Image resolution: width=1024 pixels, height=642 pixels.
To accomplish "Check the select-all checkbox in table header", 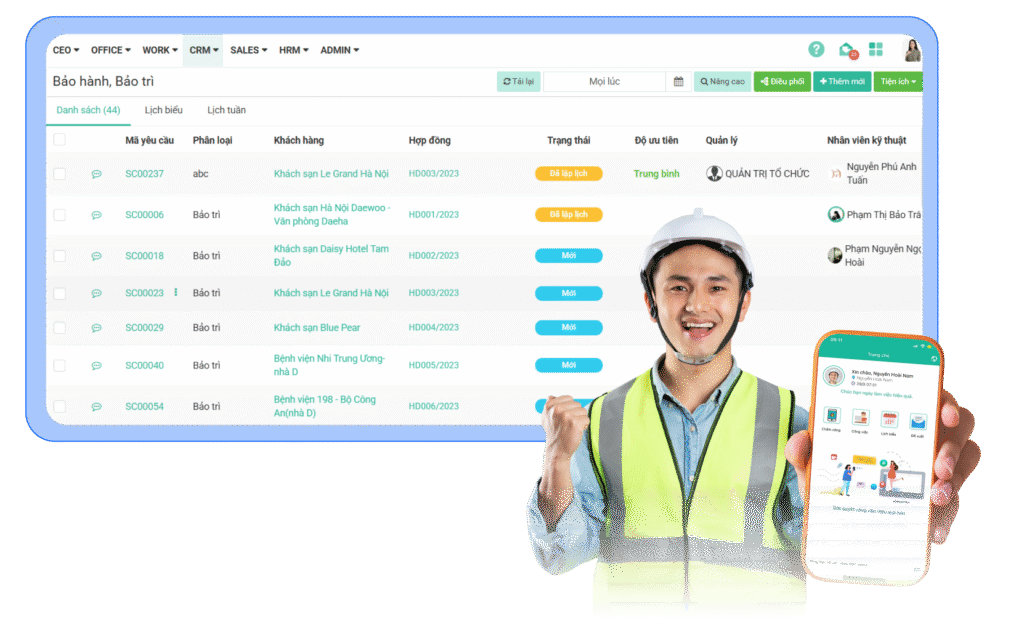I will click(60, 141).
